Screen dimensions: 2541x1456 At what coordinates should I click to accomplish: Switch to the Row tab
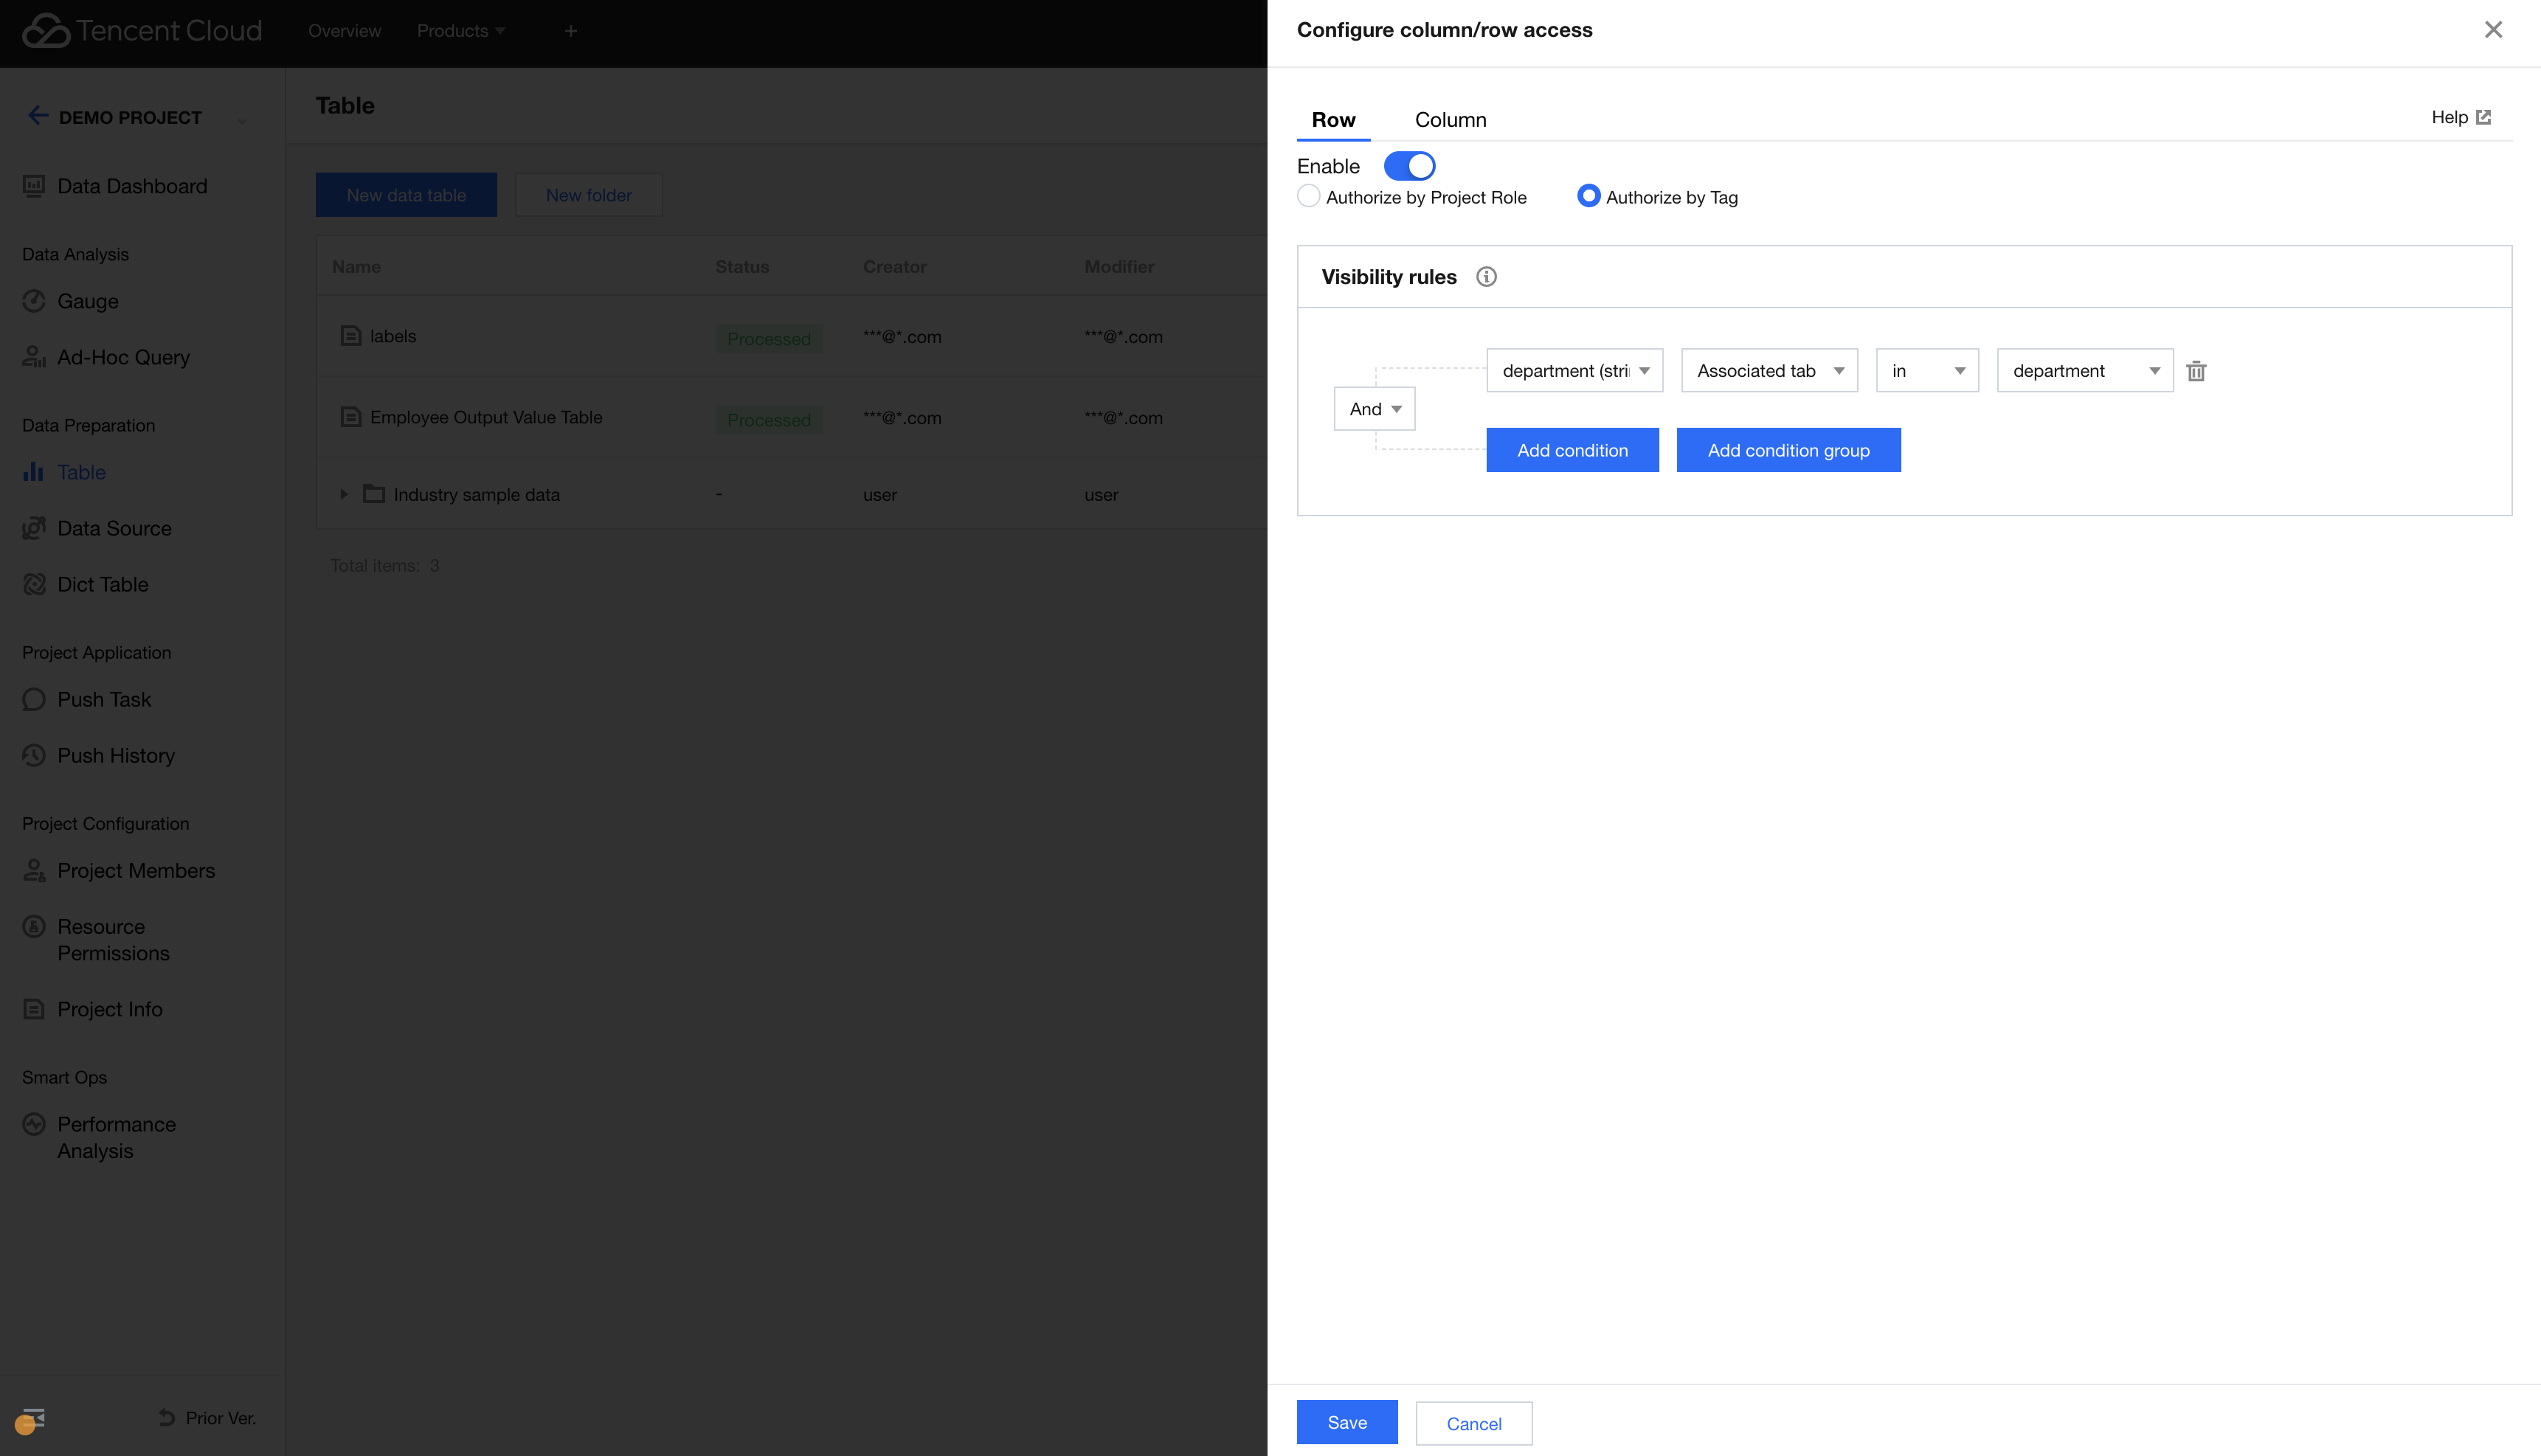[1333, 120]
